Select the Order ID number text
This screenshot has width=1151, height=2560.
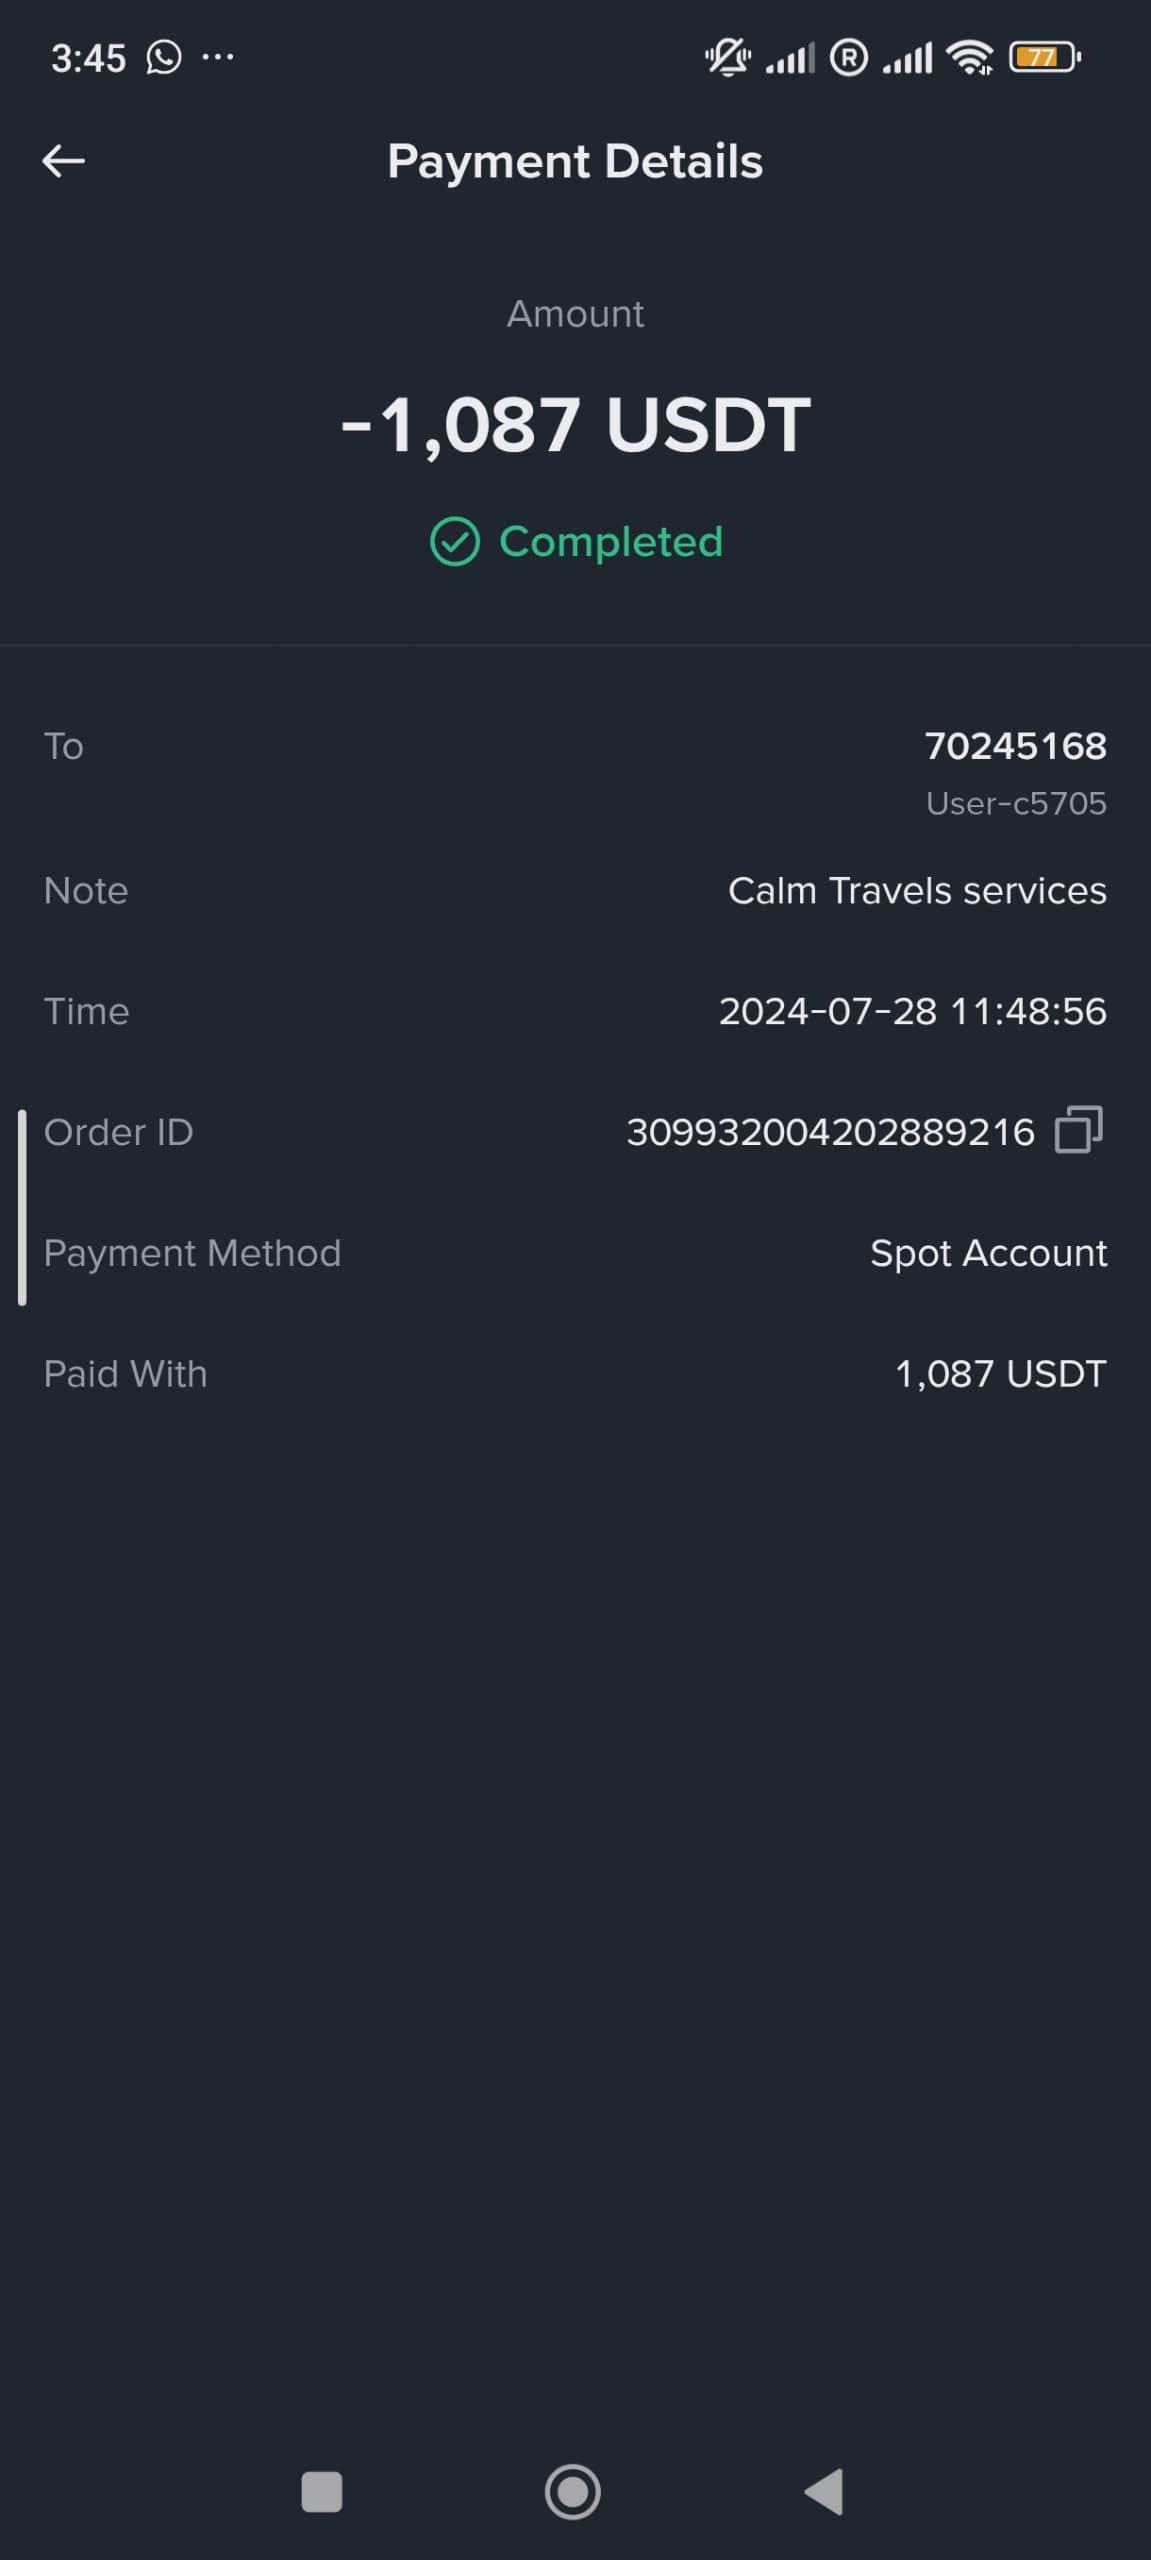pyautogui.click(x=830, y=1132)
